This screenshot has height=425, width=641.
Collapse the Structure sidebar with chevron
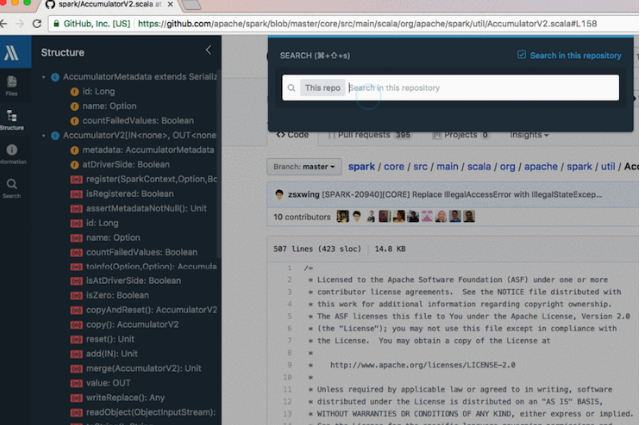[208, 50]
